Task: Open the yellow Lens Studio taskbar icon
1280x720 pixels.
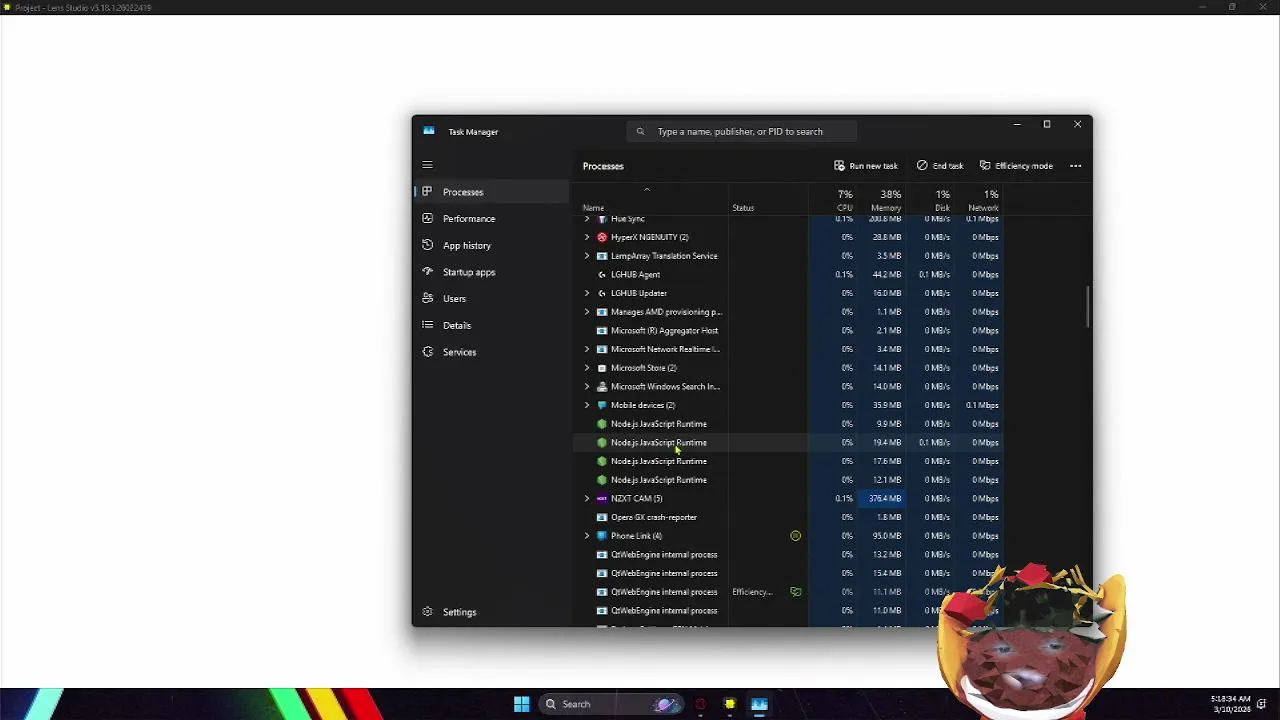Action: point(730,704)
